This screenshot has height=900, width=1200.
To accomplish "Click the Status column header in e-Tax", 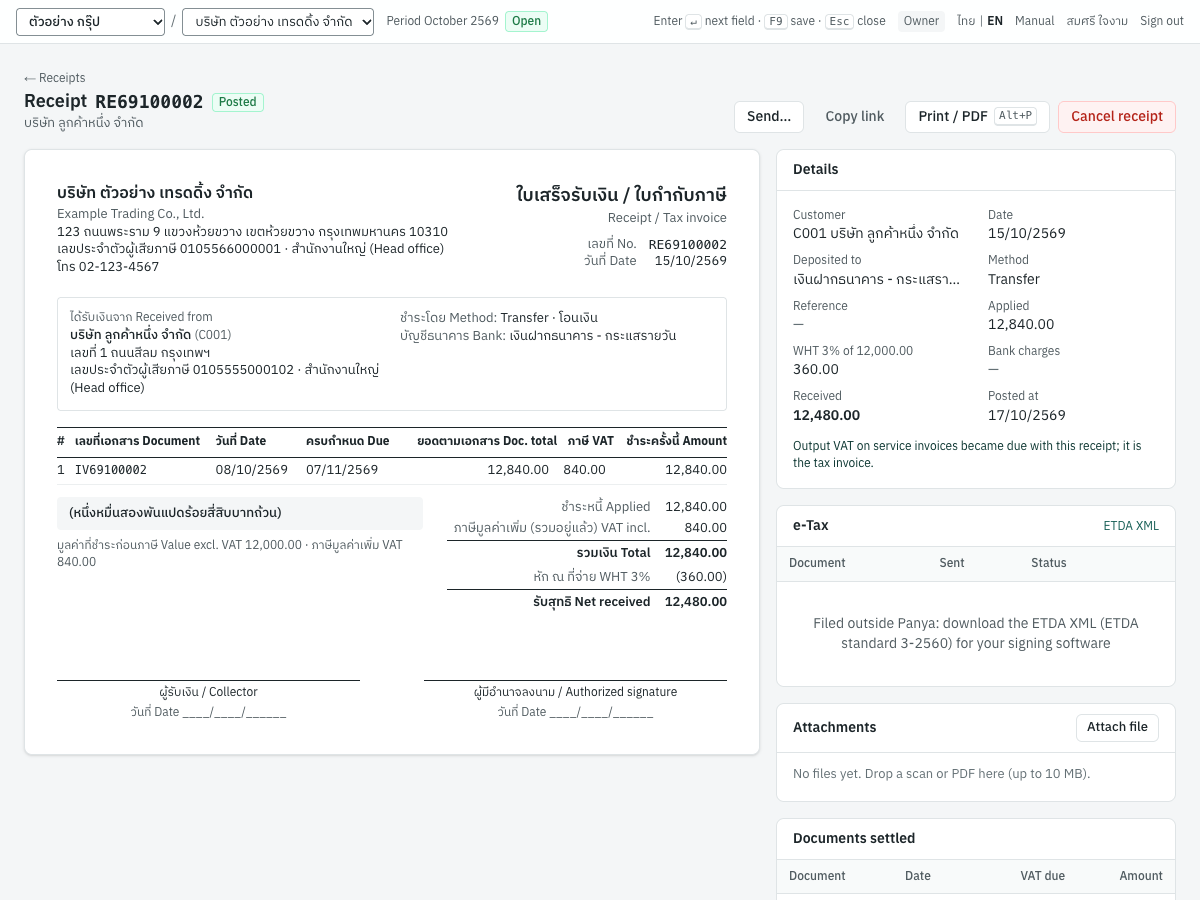I will coord(1049,563).
